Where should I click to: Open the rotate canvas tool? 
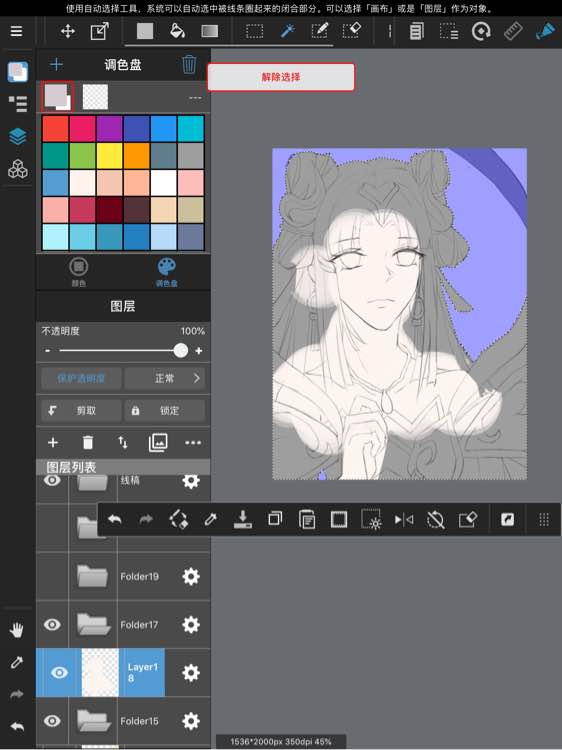[x=481, y=32]
